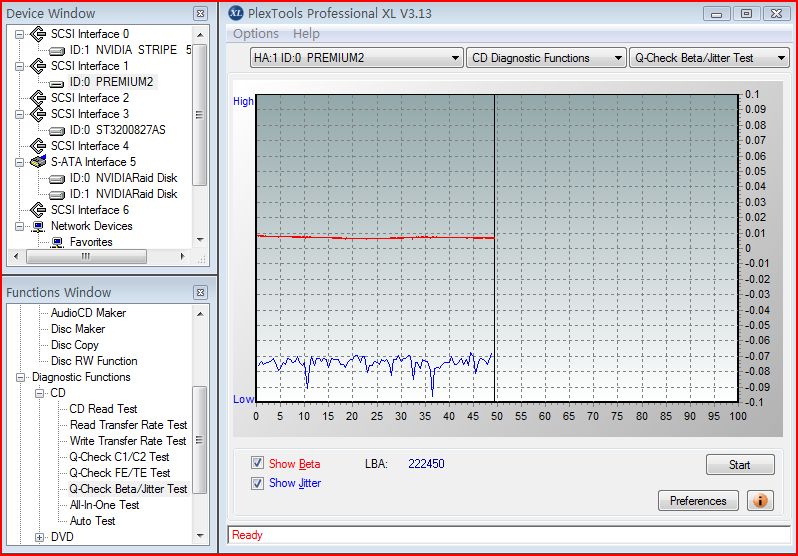
Task: Click the SCSI Interface 3 adapter icon
Action: click(x=38, y=114)
